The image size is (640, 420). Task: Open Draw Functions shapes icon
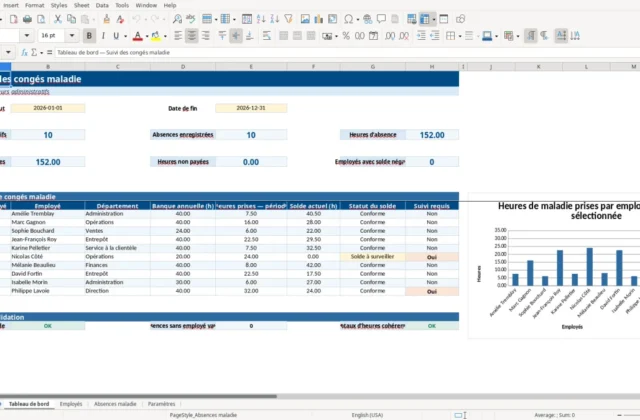tap(460, 19)
